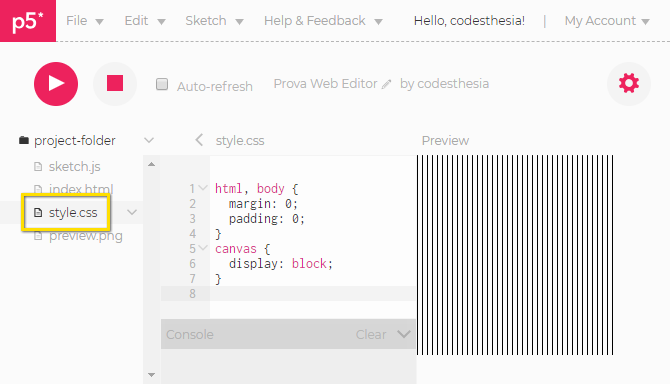Open the My Account menu
Viewport: 670px width, 384px height.
[x=607, y=21]
